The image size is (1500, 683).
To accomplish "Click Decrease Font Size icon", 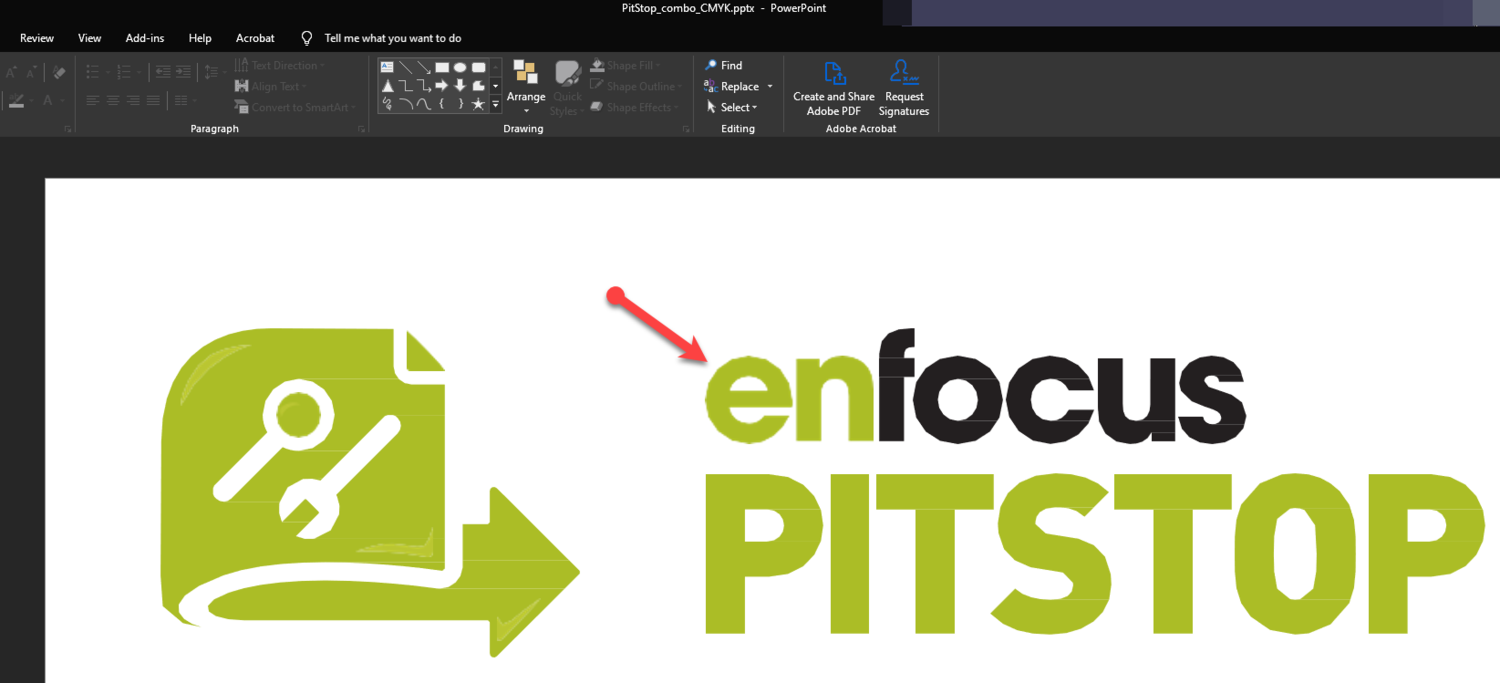I will [31, 72].
